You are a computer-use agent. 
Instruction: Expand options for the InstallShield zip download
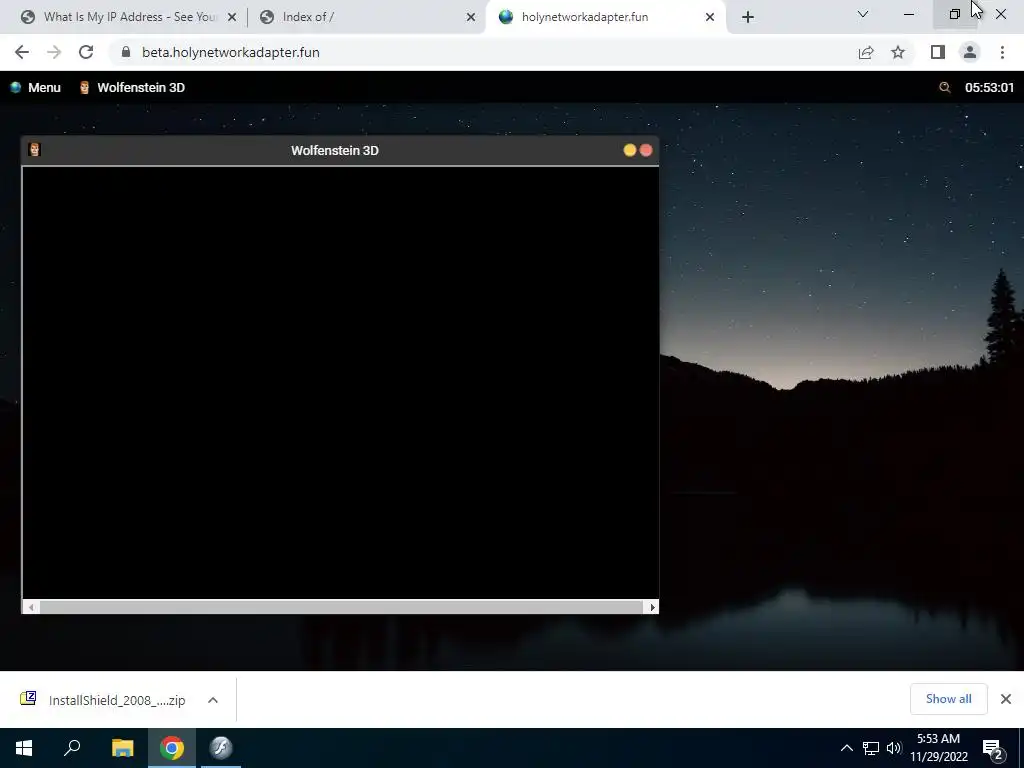[213, 700]
